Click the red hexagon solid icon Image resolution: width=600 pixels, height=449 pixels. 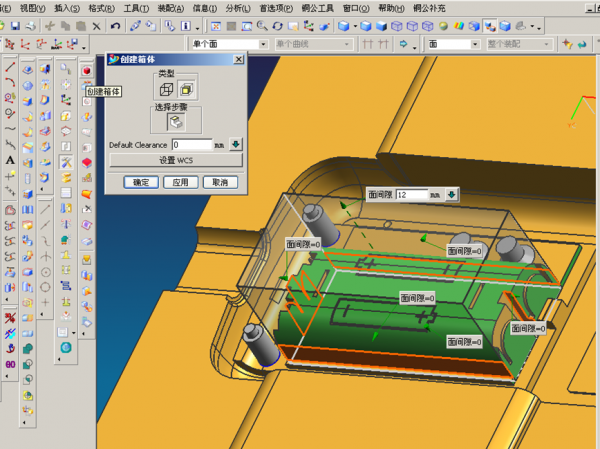click(x=87, y=163)
